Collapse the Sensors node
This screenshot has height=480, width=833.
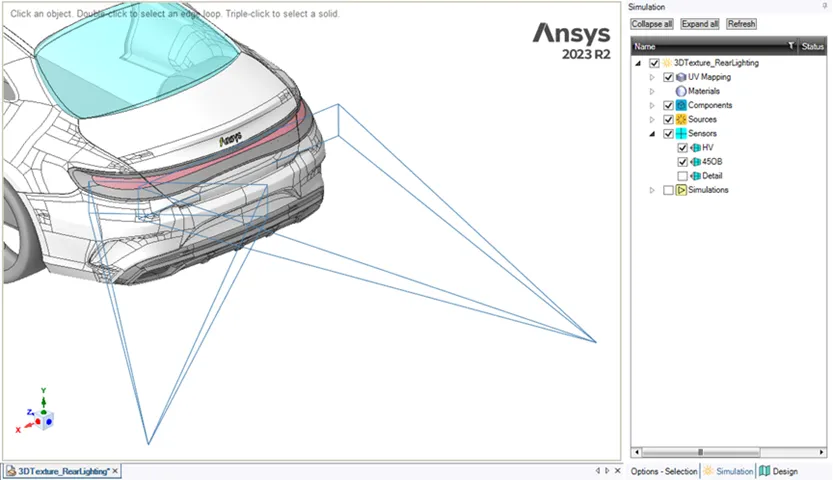[652, 133]
